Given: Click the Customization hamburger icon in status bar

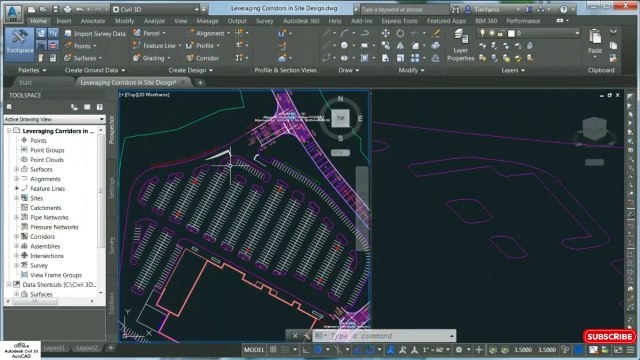Looking at the screenshot, I should tap(631, 350).
